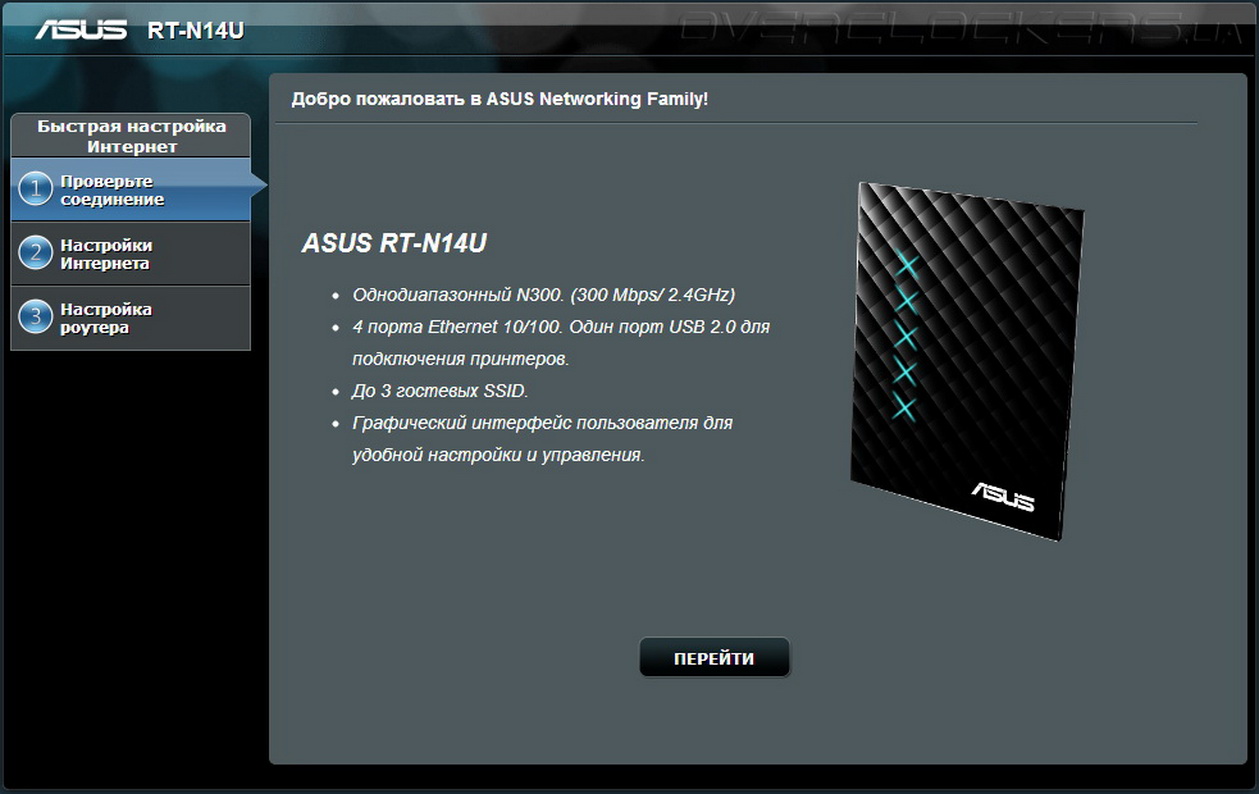The image size is (1259, 794).
Task: Click the router product image
Action: pyautogui.click(x=967, y=361)
